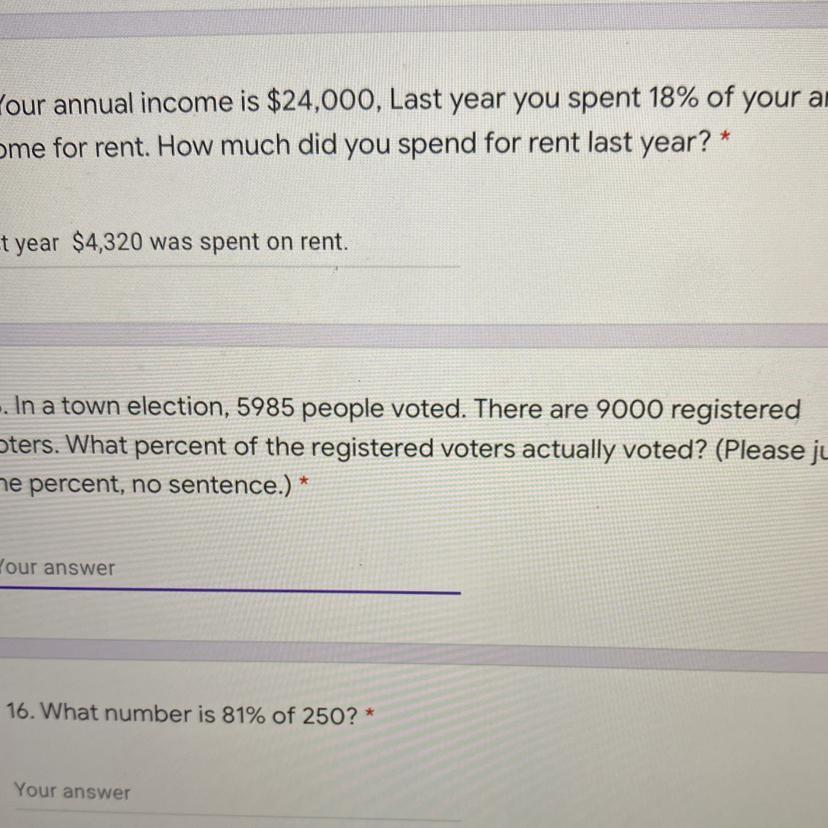
Task: Click the blue underline of the active answer field
Action: click(x=230, y=592)
